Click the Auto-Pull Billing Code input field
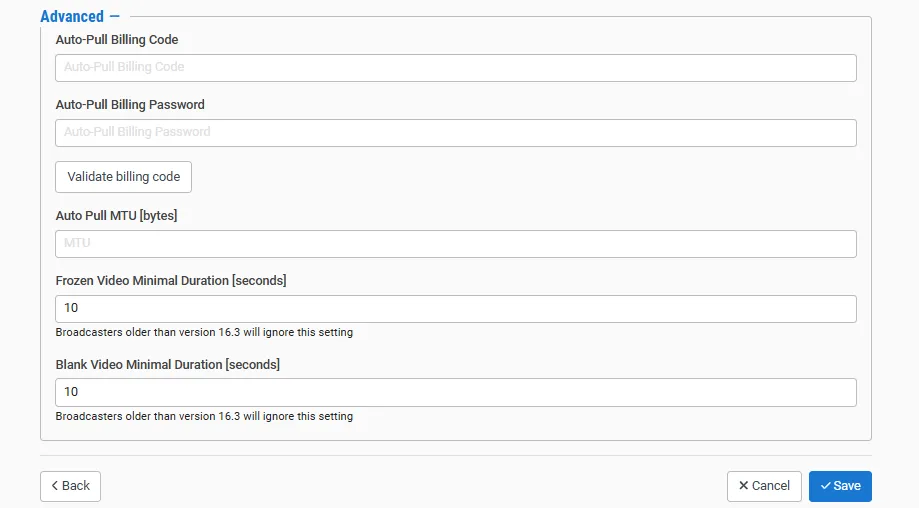Image resolution: width=919 pixels, height=508 pixels. coord(456,67)
